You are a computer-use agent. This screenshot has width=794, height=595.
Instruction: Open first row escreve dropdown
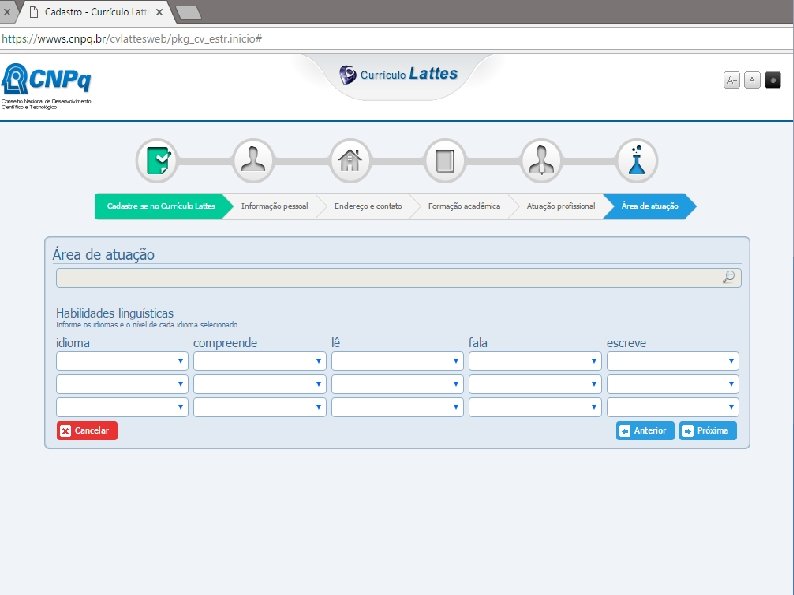click(673, 361)
